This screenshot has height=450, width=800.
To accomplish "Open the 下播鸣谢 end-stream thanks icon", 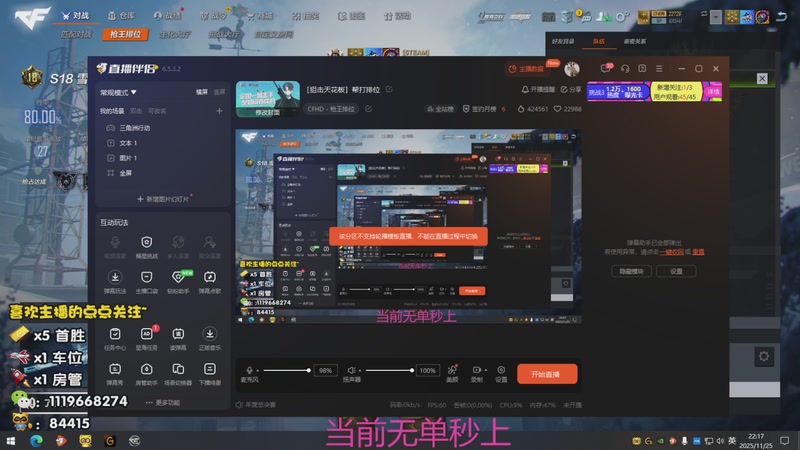I will (x=210, y=369).
